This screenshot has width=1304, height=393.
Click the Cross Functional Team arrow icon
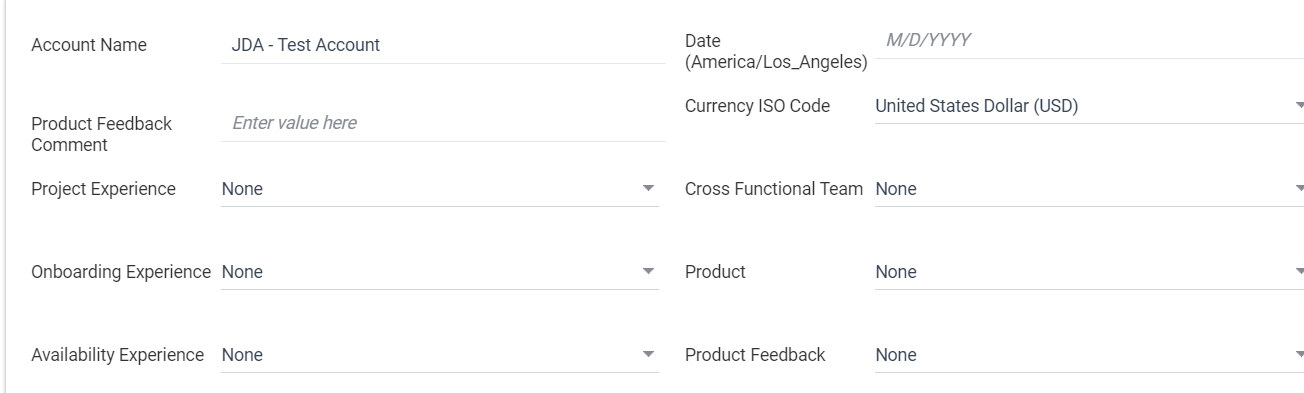tap(1299, 188)
